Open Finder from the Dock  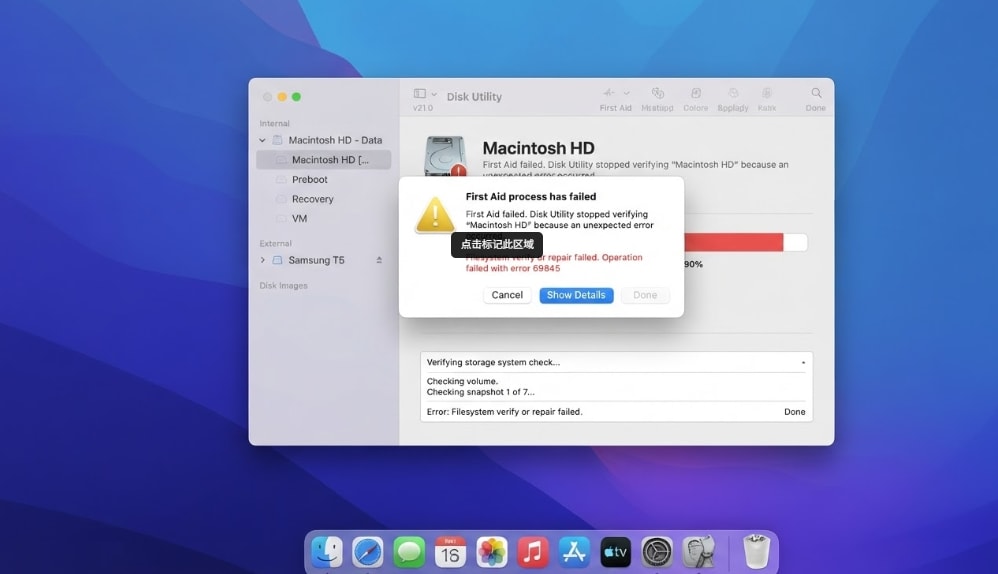327,552
